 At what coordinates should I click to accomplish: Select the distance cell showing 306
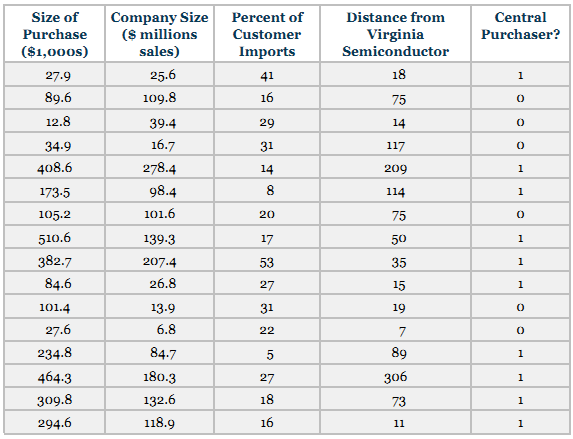[395, 376]
